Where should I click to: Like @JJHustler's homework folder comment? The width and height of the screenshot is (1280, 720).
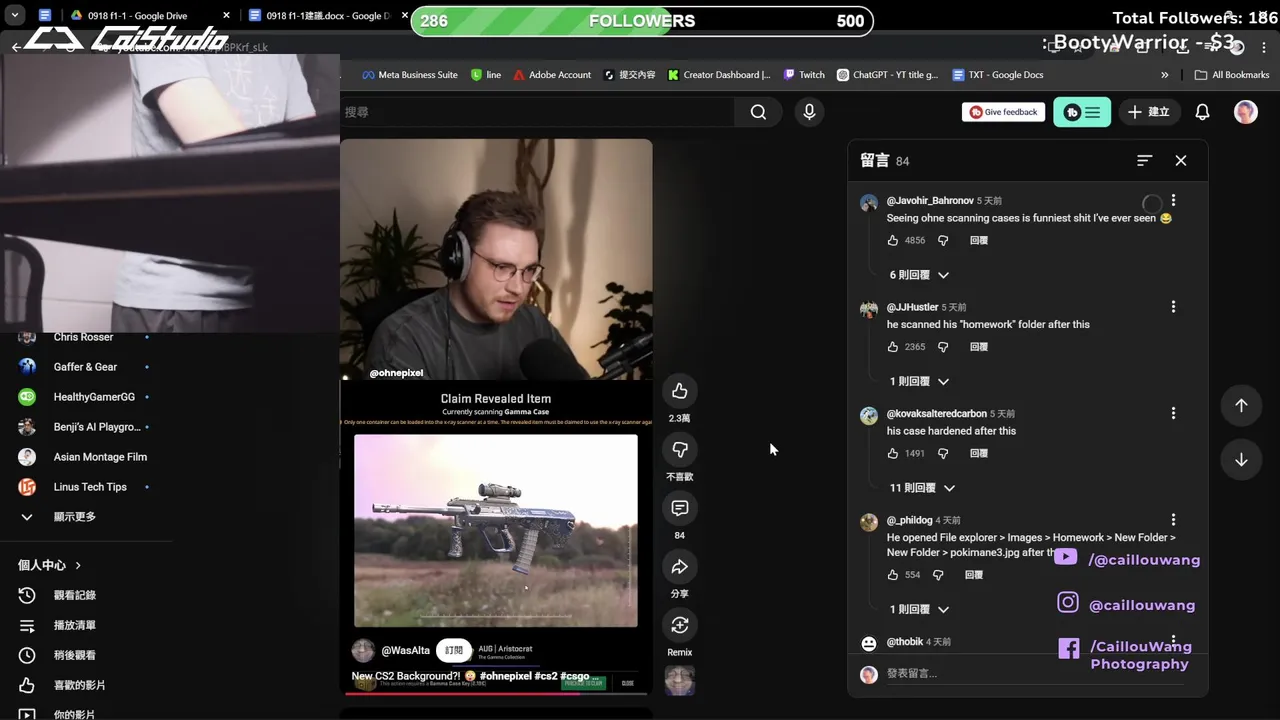tap(893, 347)
